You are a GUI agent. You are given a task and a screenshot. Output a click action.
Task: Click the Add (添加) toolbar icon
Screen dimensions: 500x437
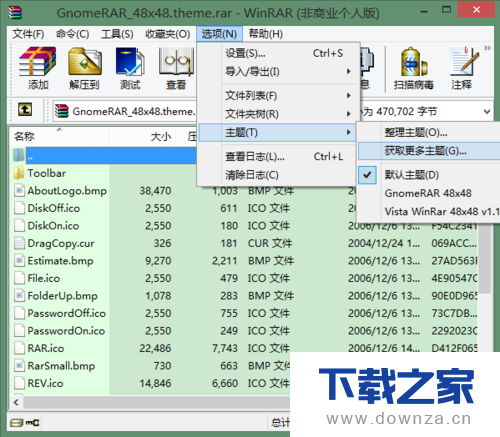click(38, 61)
